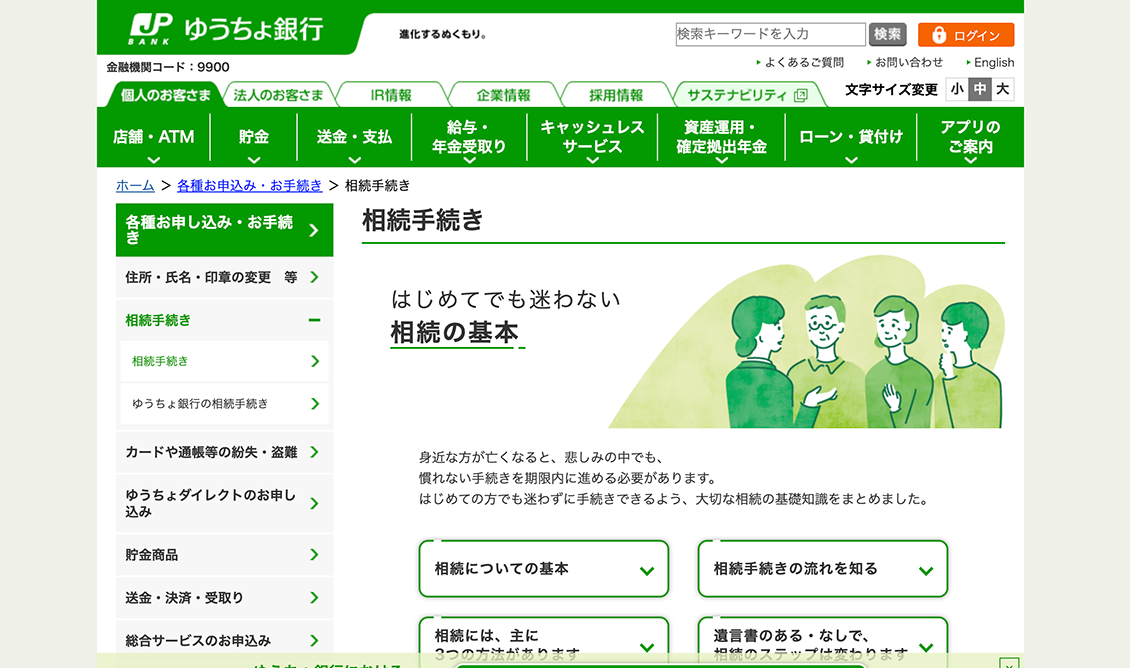Click the 相続の基本 banner title

pyautogui.click(x=455, y=332)
